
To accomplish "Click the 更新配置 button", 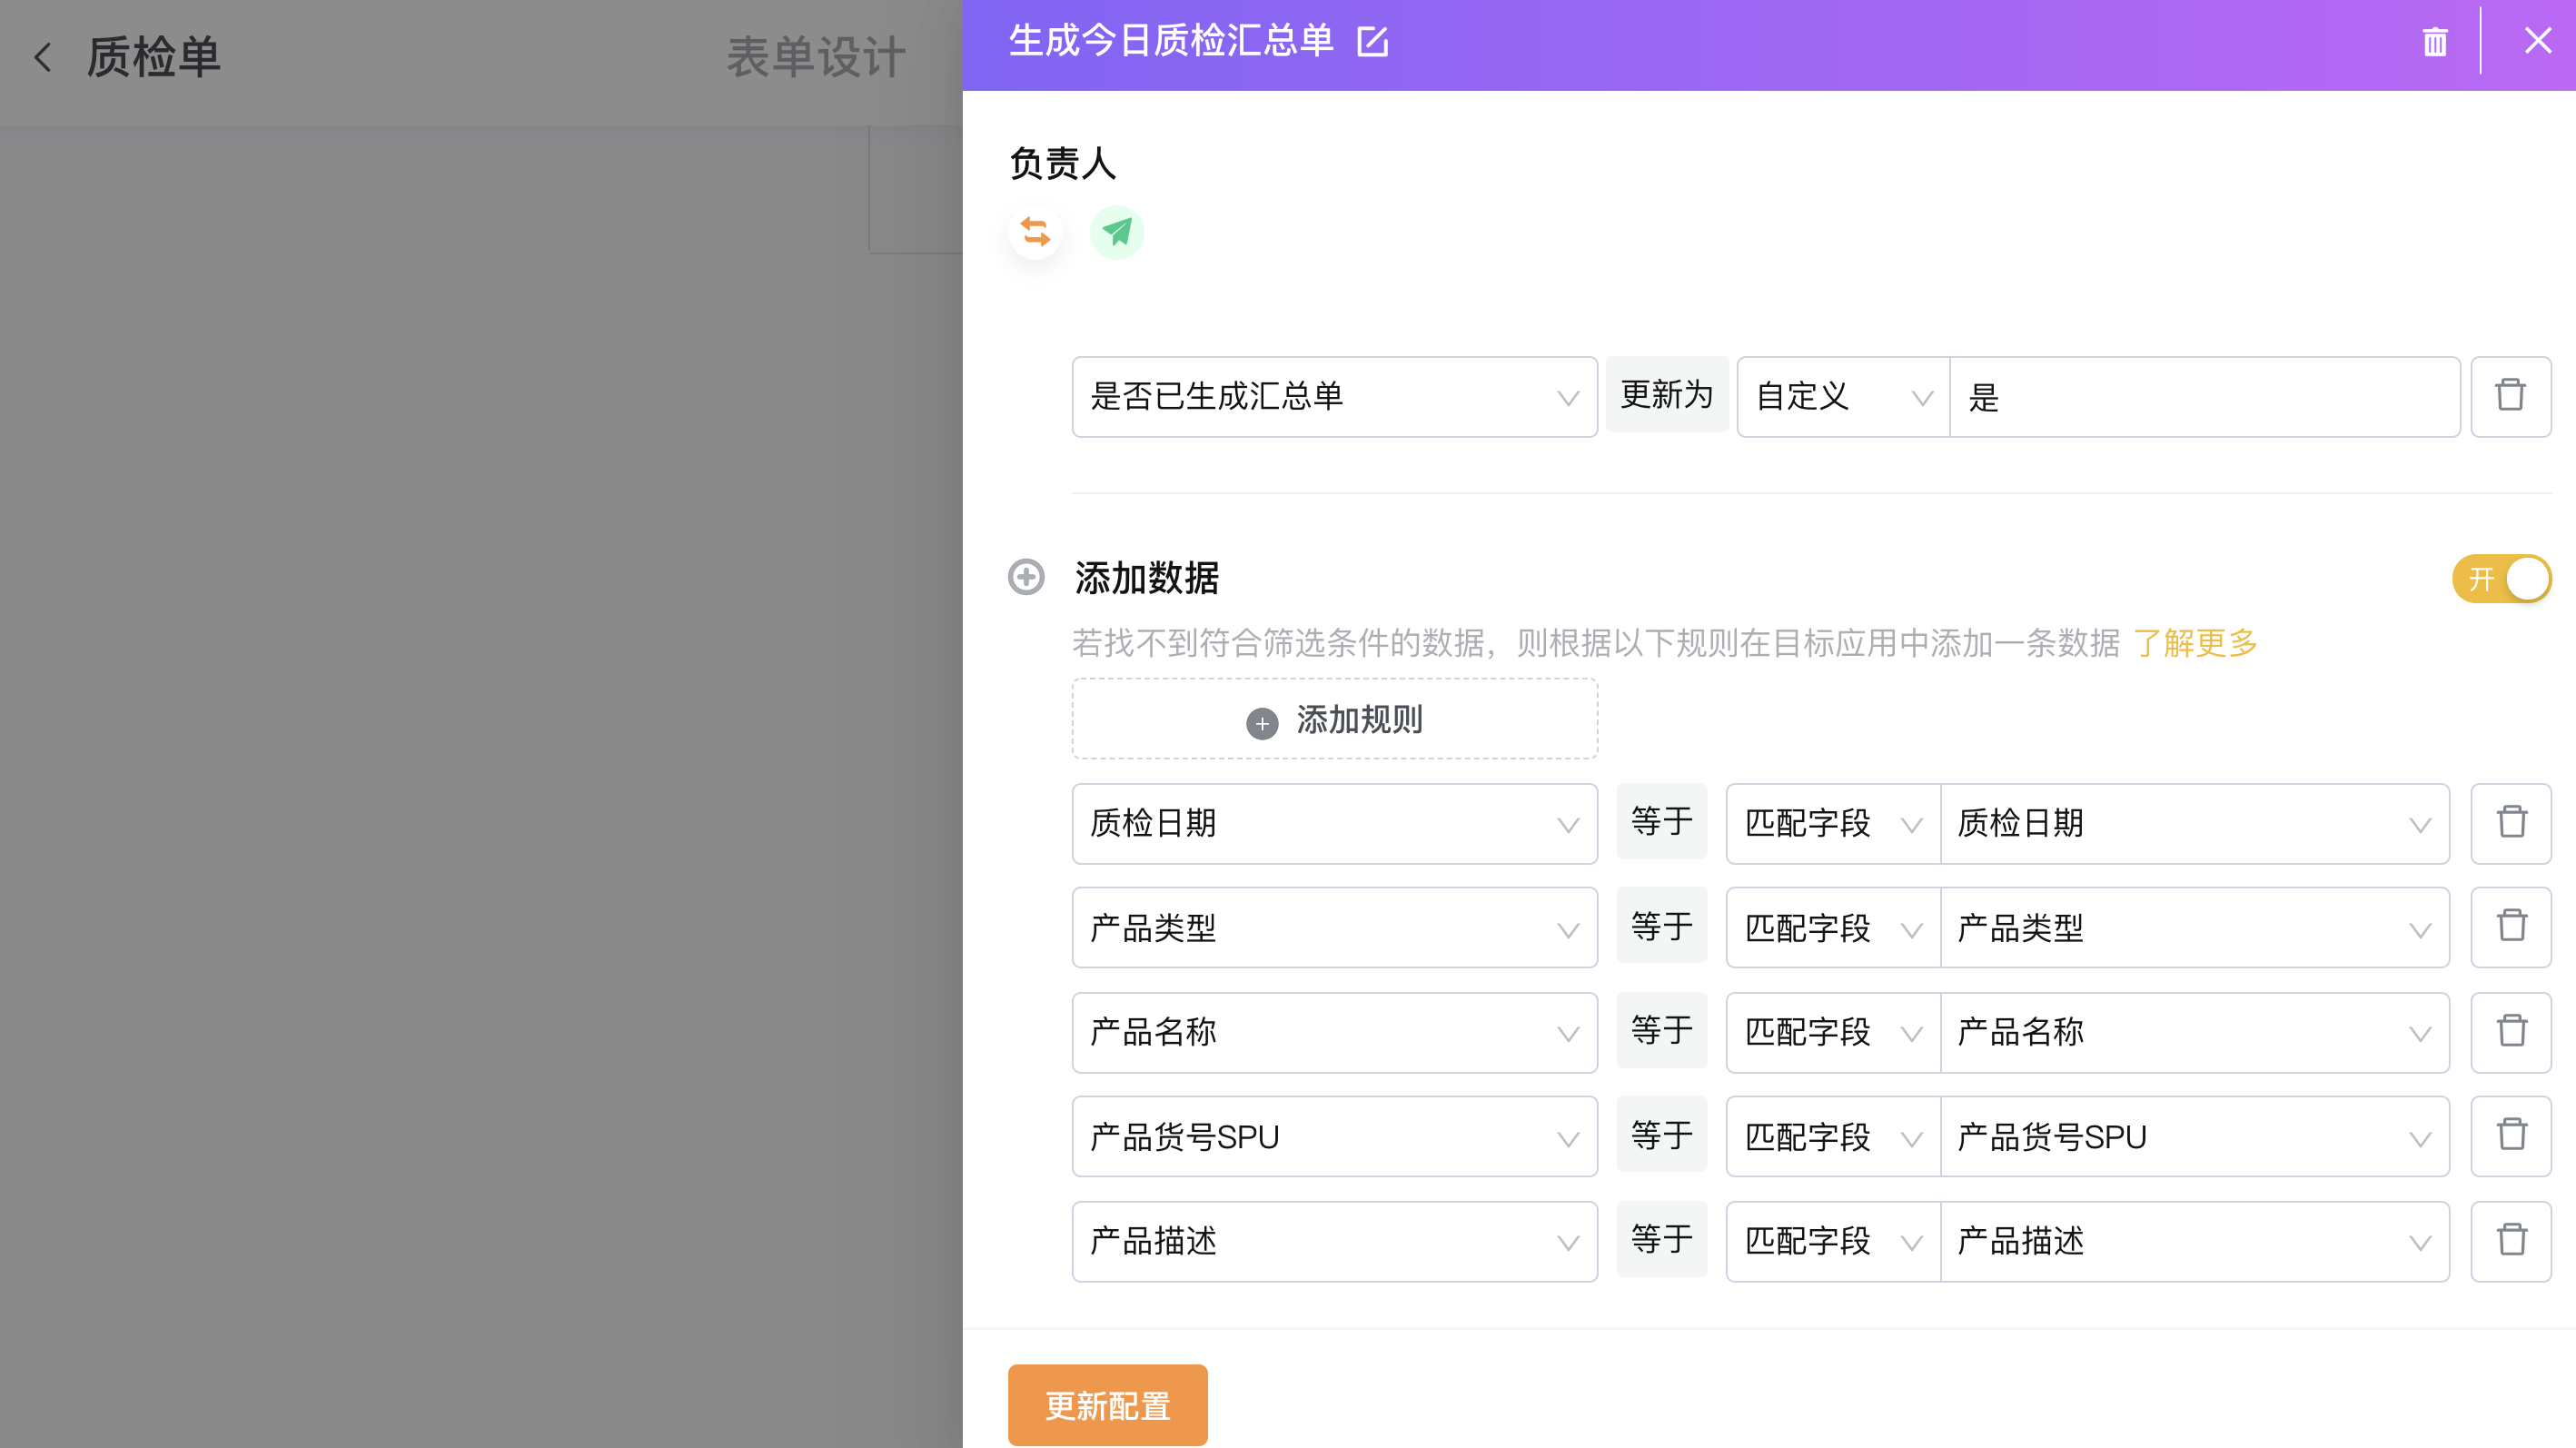I will (1107, 1405).
